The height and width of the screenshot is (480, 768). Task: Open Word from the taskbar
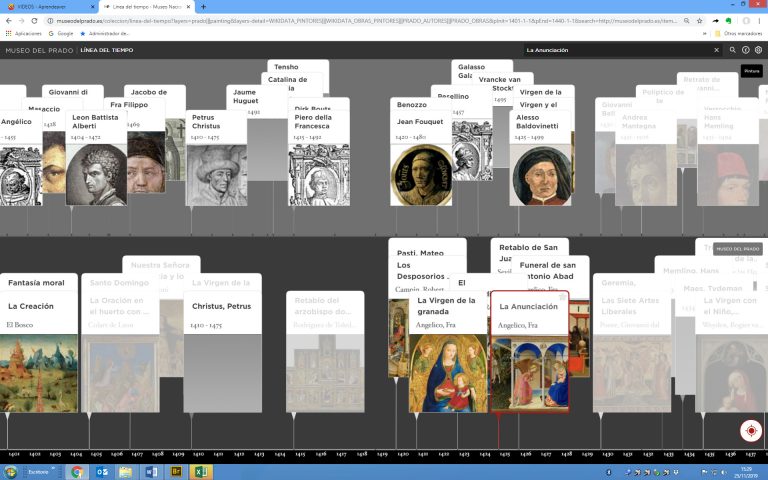[151, 472]
